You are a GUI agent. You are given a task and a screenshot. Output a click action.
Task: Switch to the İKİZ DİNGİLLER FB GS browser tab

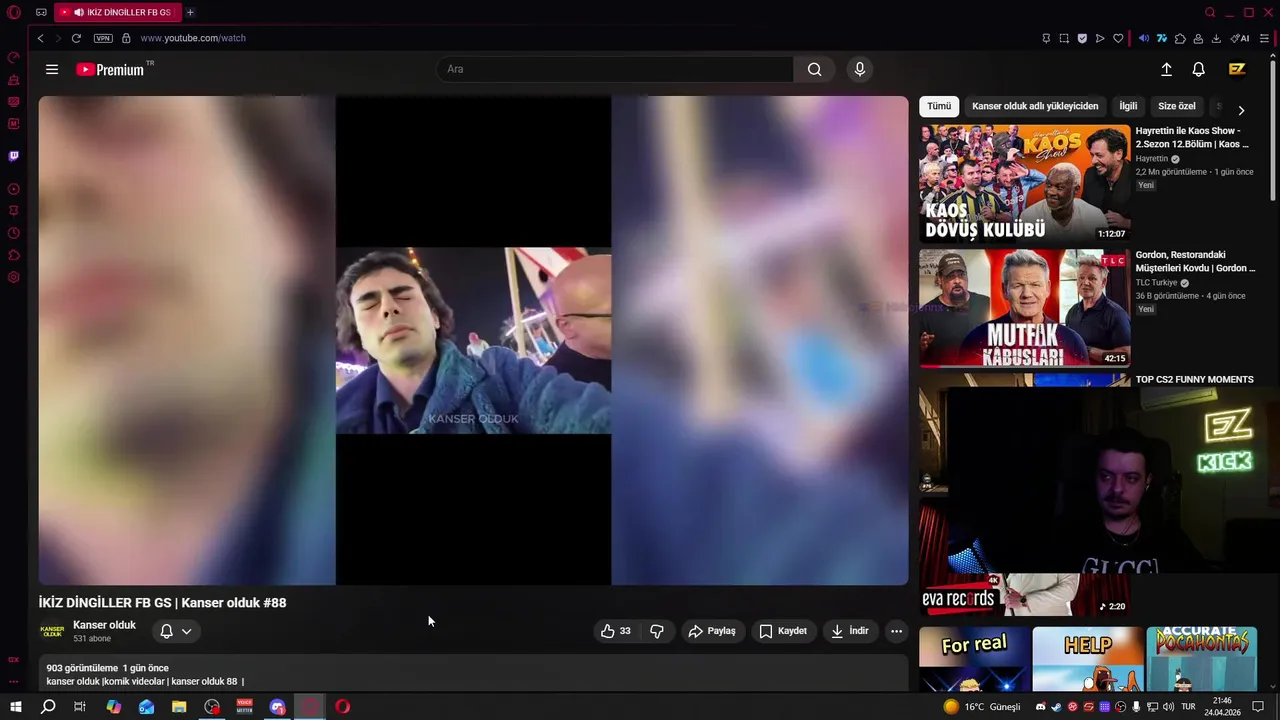(x=117, y=12)
